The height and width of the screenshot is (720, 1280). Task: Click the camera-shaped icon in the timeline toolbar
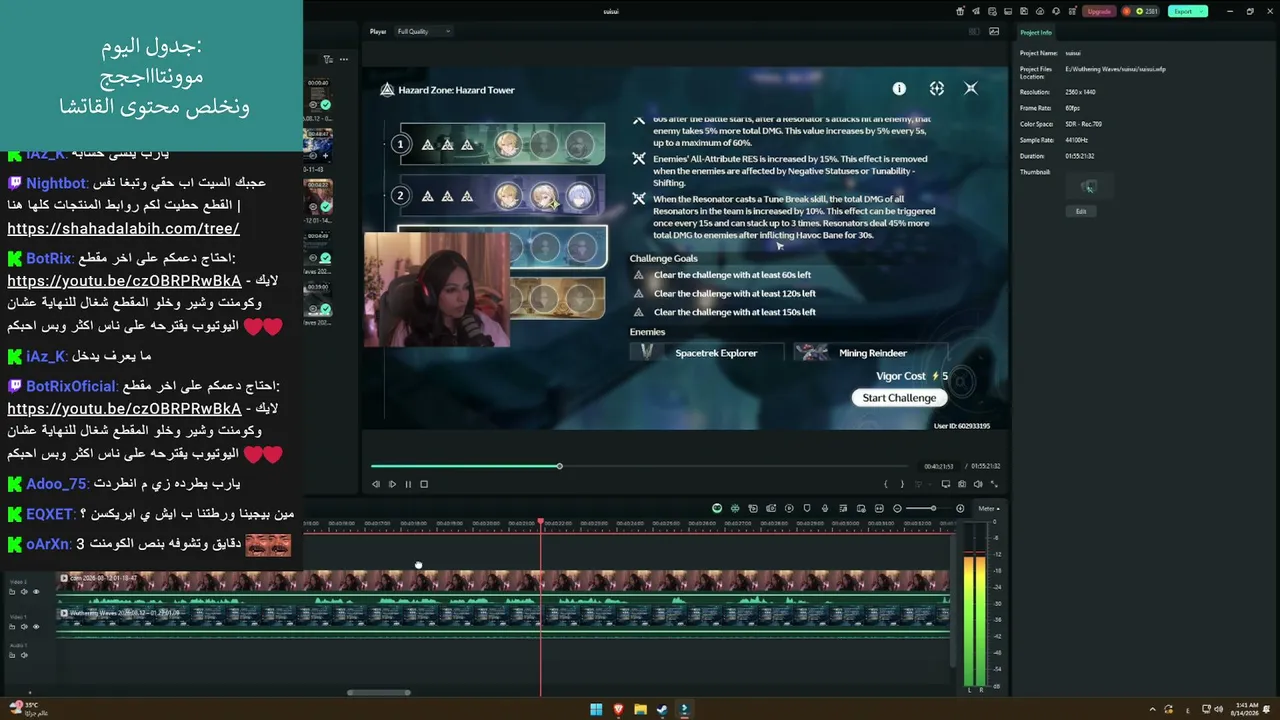(x=771, y=508)
